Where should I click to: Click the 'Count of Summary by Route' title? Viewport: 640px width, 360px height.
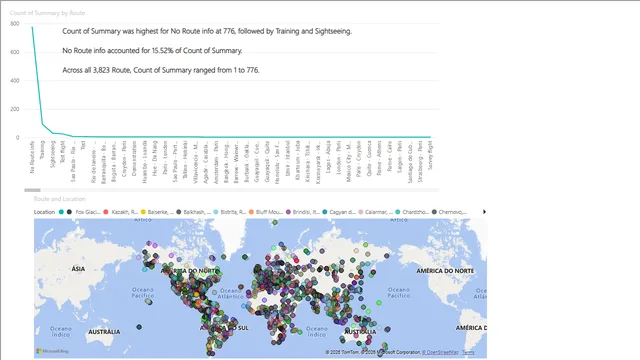47,13
